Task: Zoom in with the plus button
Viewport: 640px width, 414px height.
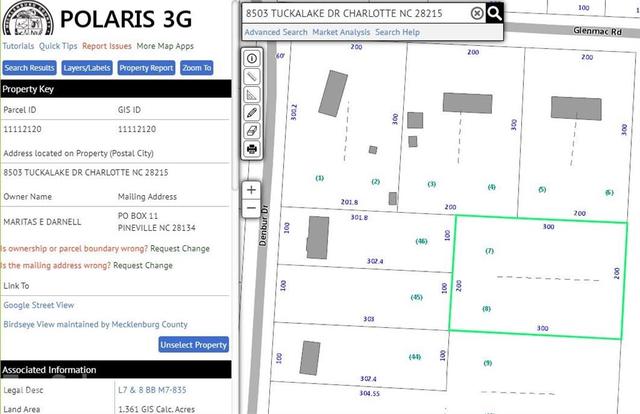Action: pyautogui.click(x=251, y=189)
